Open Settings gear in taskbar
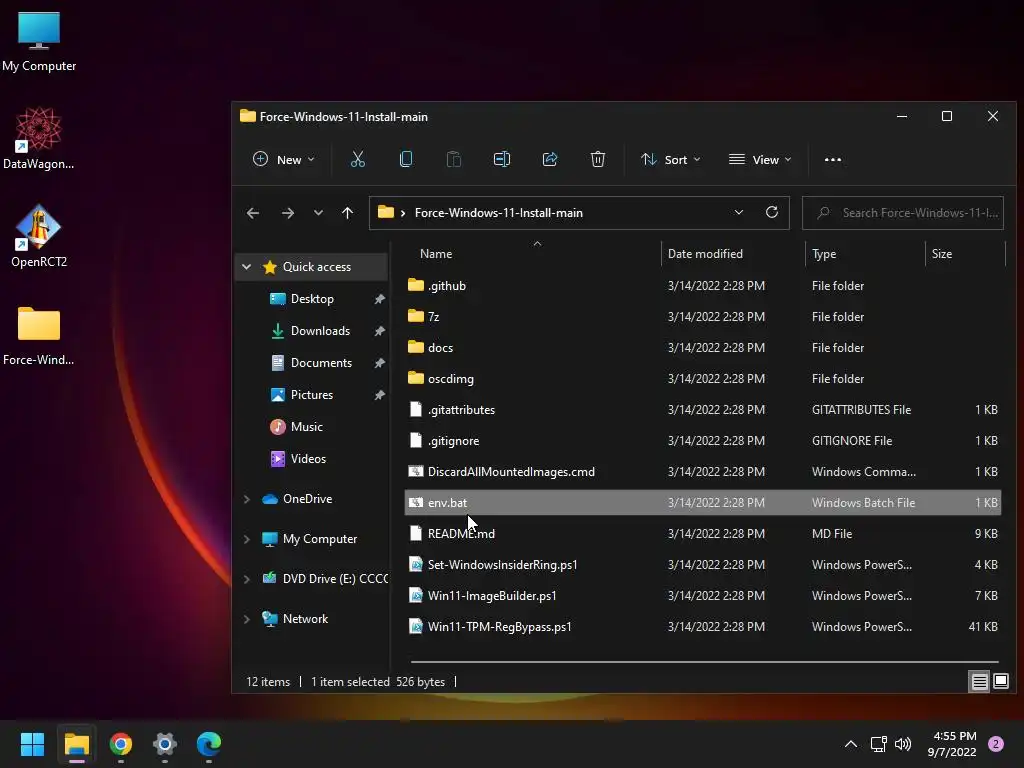 pos(165,744)
